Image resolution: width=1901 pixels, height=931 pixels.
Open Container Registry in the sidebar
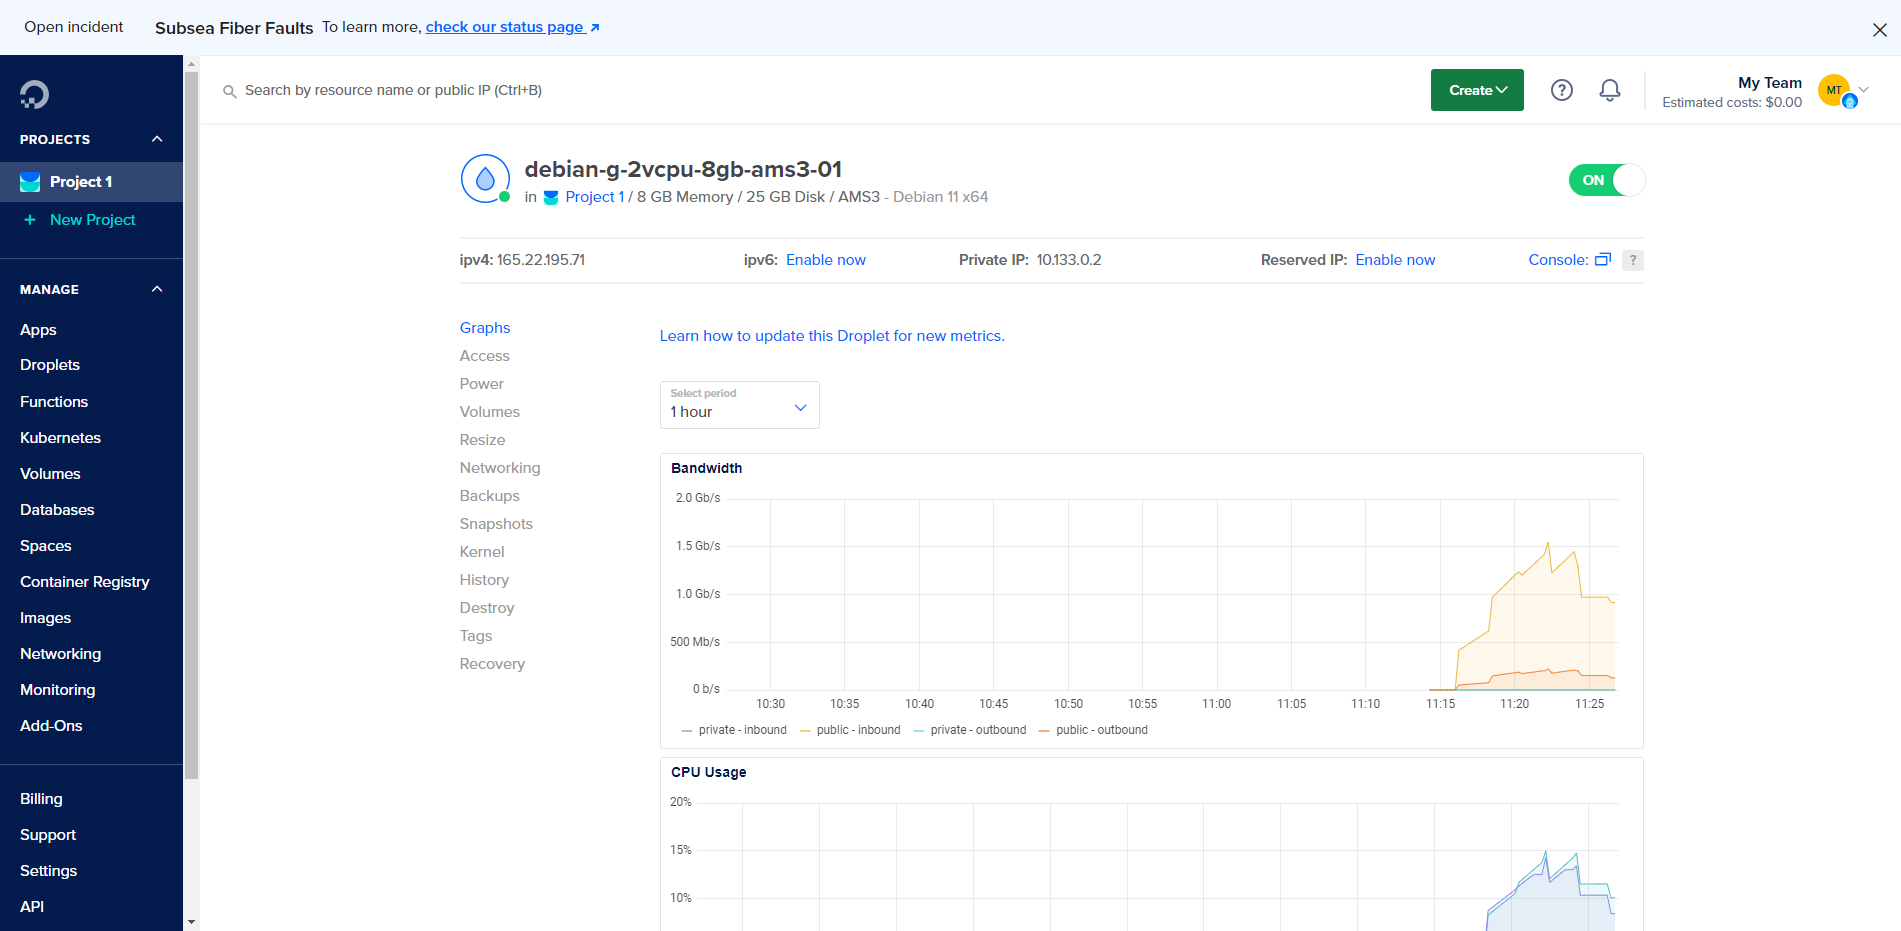pyautogui.click(x=85, y=582)
